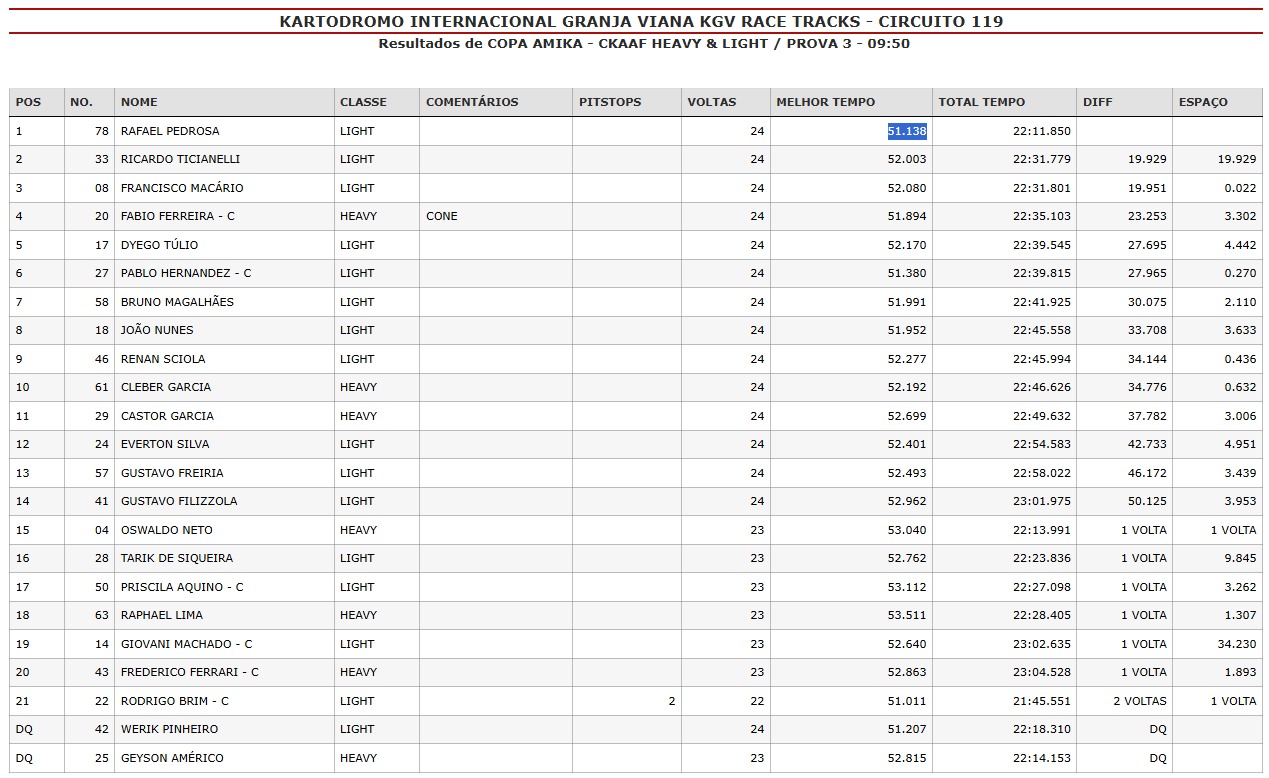Click total time 23:04.528

(1041, 672)
